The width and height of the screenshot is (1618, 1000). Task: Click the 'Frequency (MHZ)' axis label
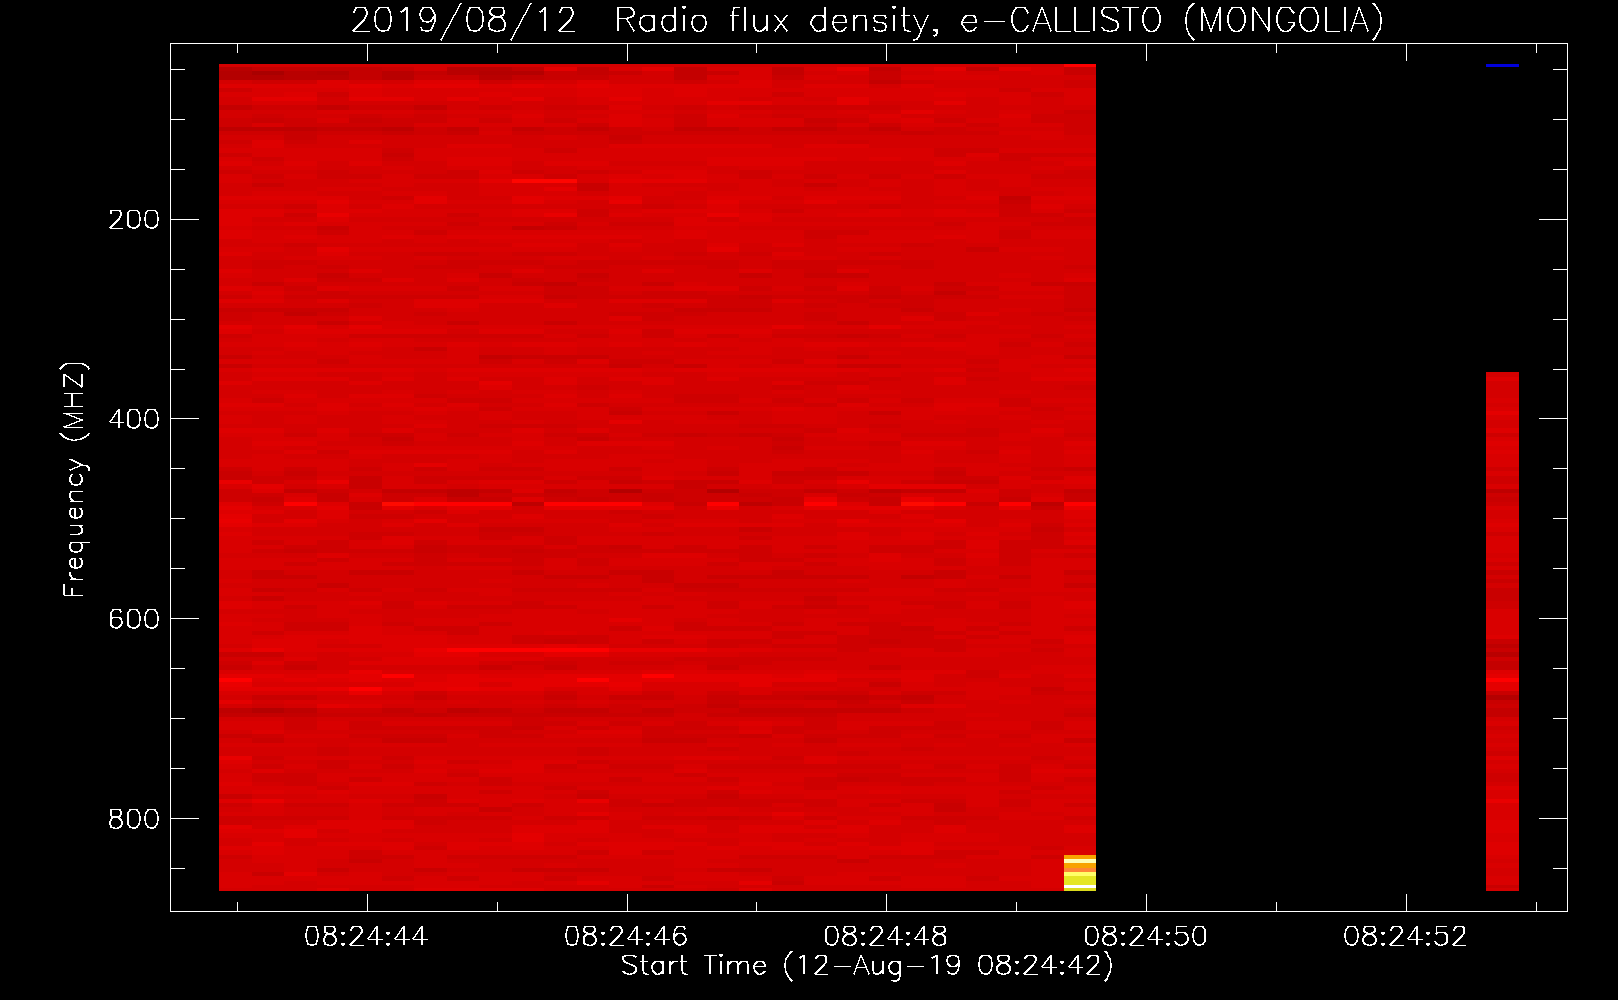click(x=75, y=480)
